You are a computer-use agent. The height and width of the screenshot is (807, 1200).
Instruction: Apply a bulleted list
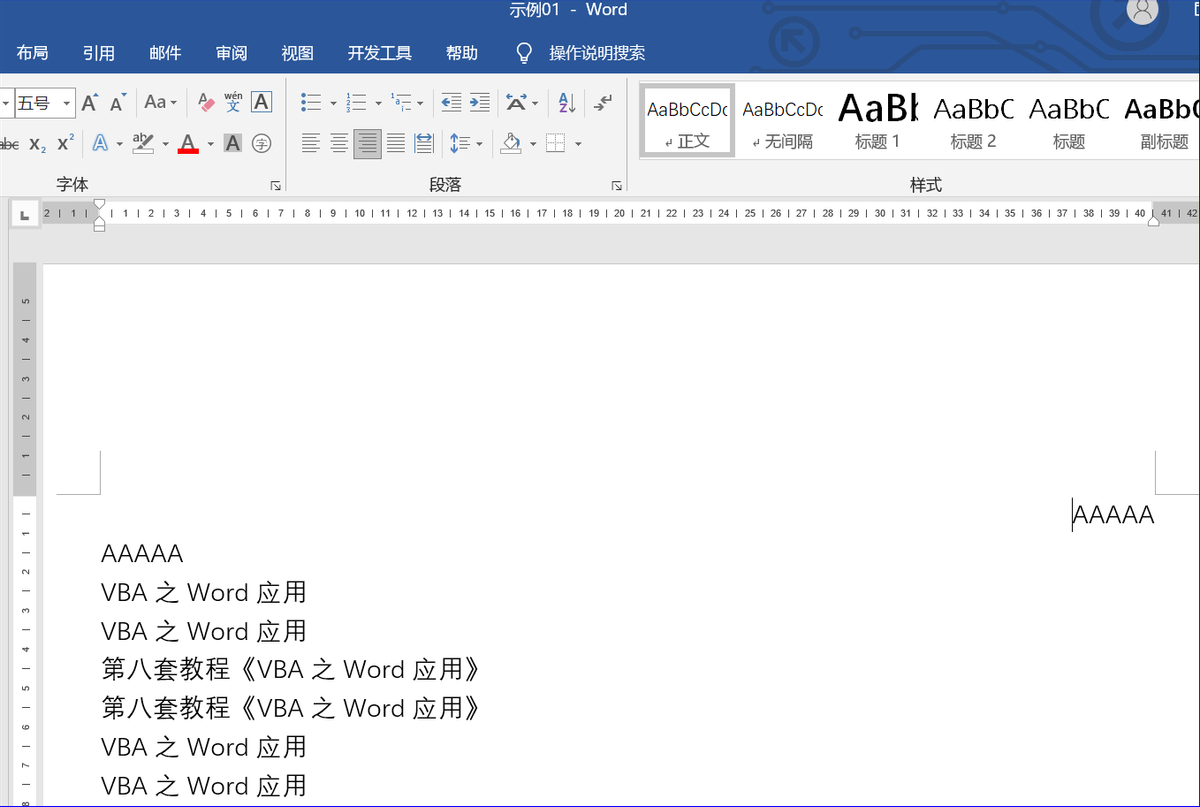point(310,102)
